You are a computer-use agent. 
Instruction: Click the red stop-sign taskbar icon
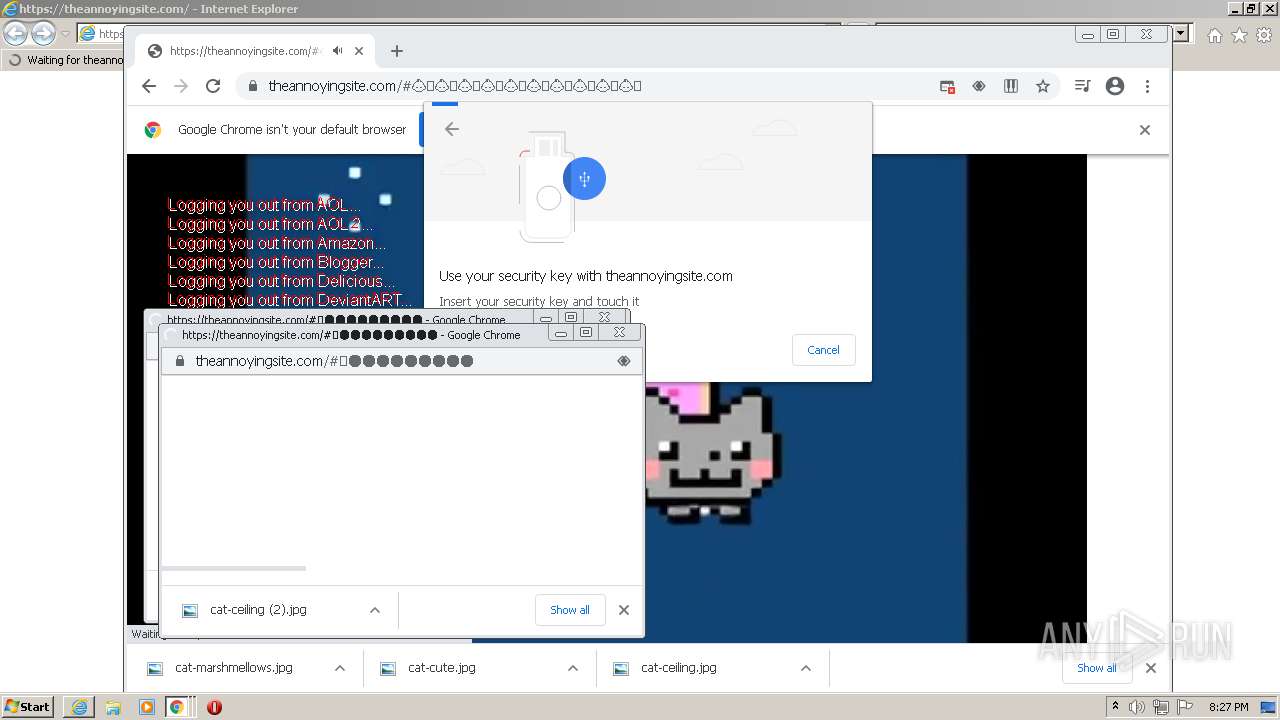(x=213, y=707)
